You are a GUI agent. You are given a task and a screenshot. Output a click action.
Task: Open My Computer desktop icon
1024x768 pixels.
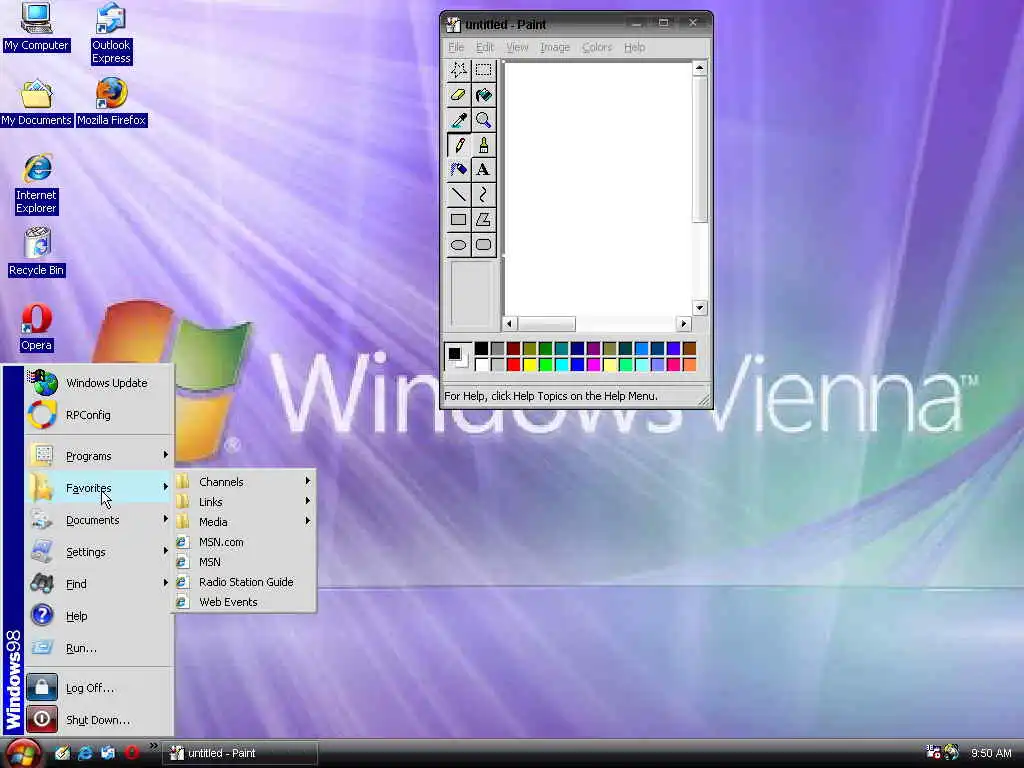[36, 26]
